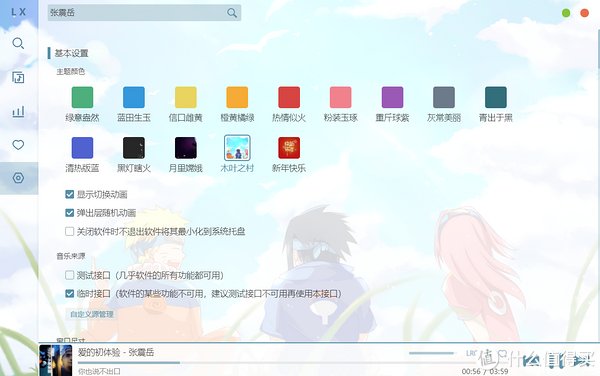Click the 张震岳 search input field

(x=138, y=13)
